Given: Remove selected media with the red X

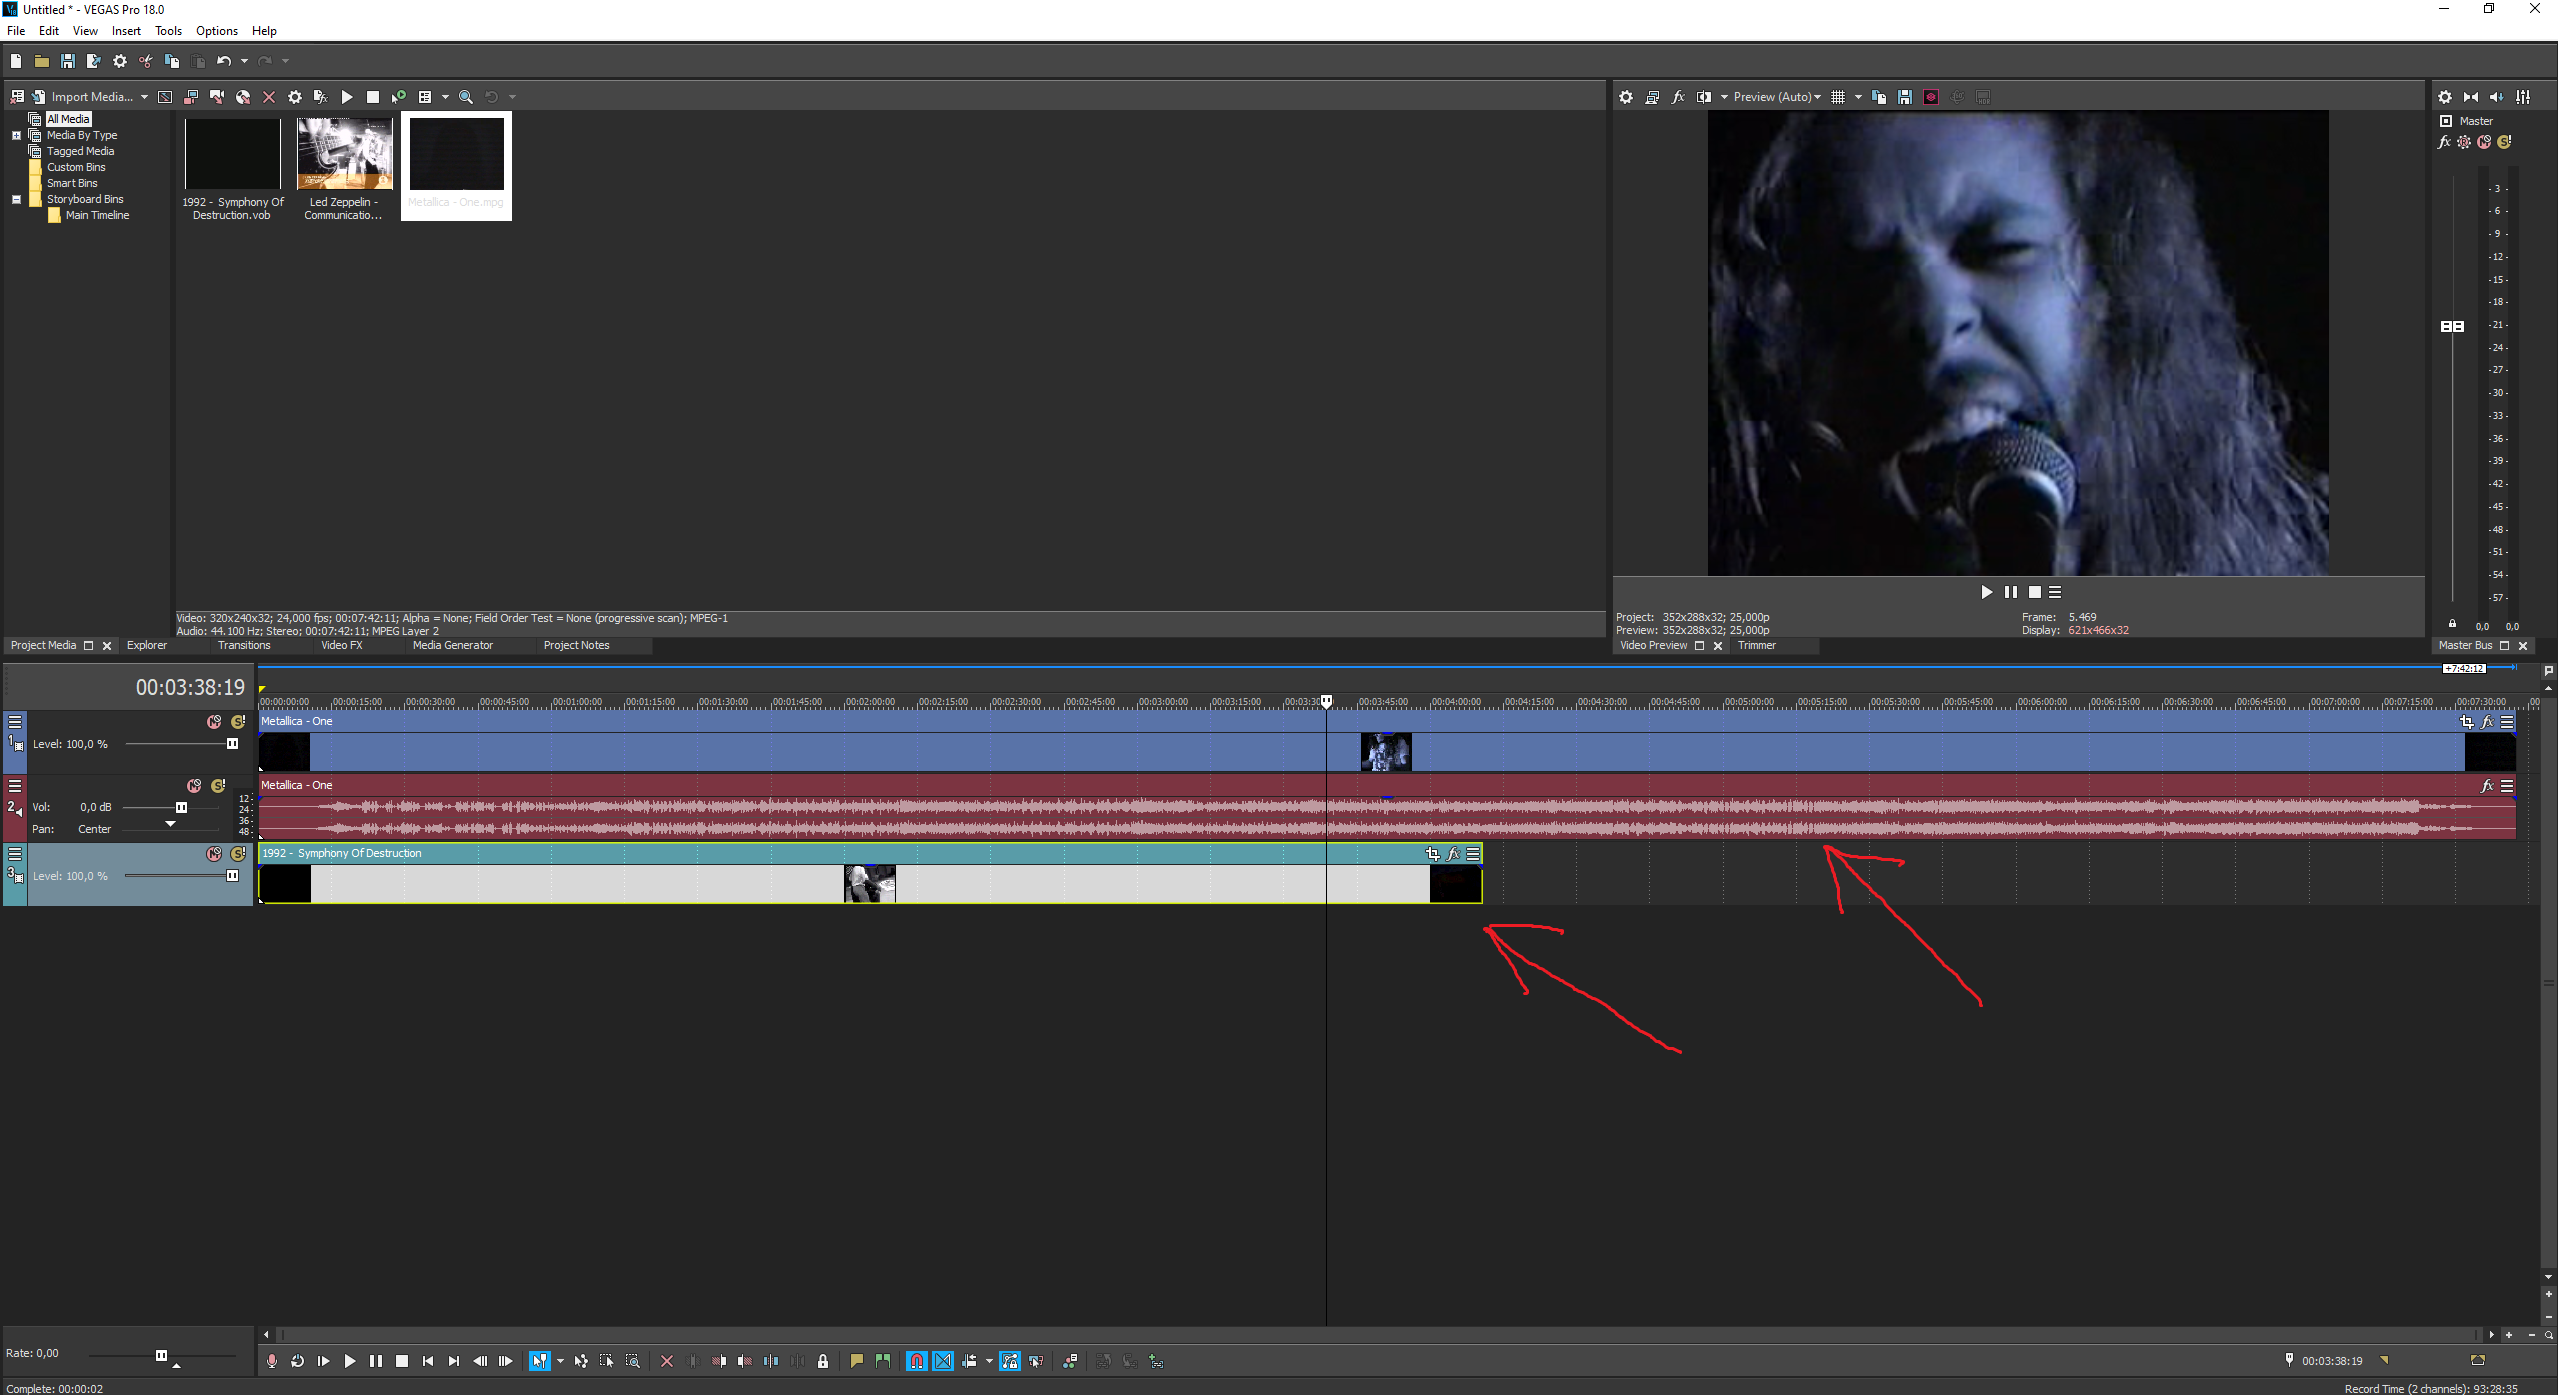Looking at the screenshot, I should click(269, 97).
